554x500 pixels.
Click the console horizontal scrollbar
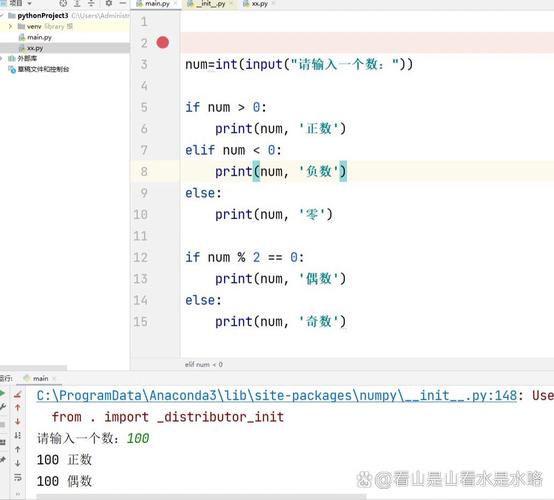[x=201, y=497]
